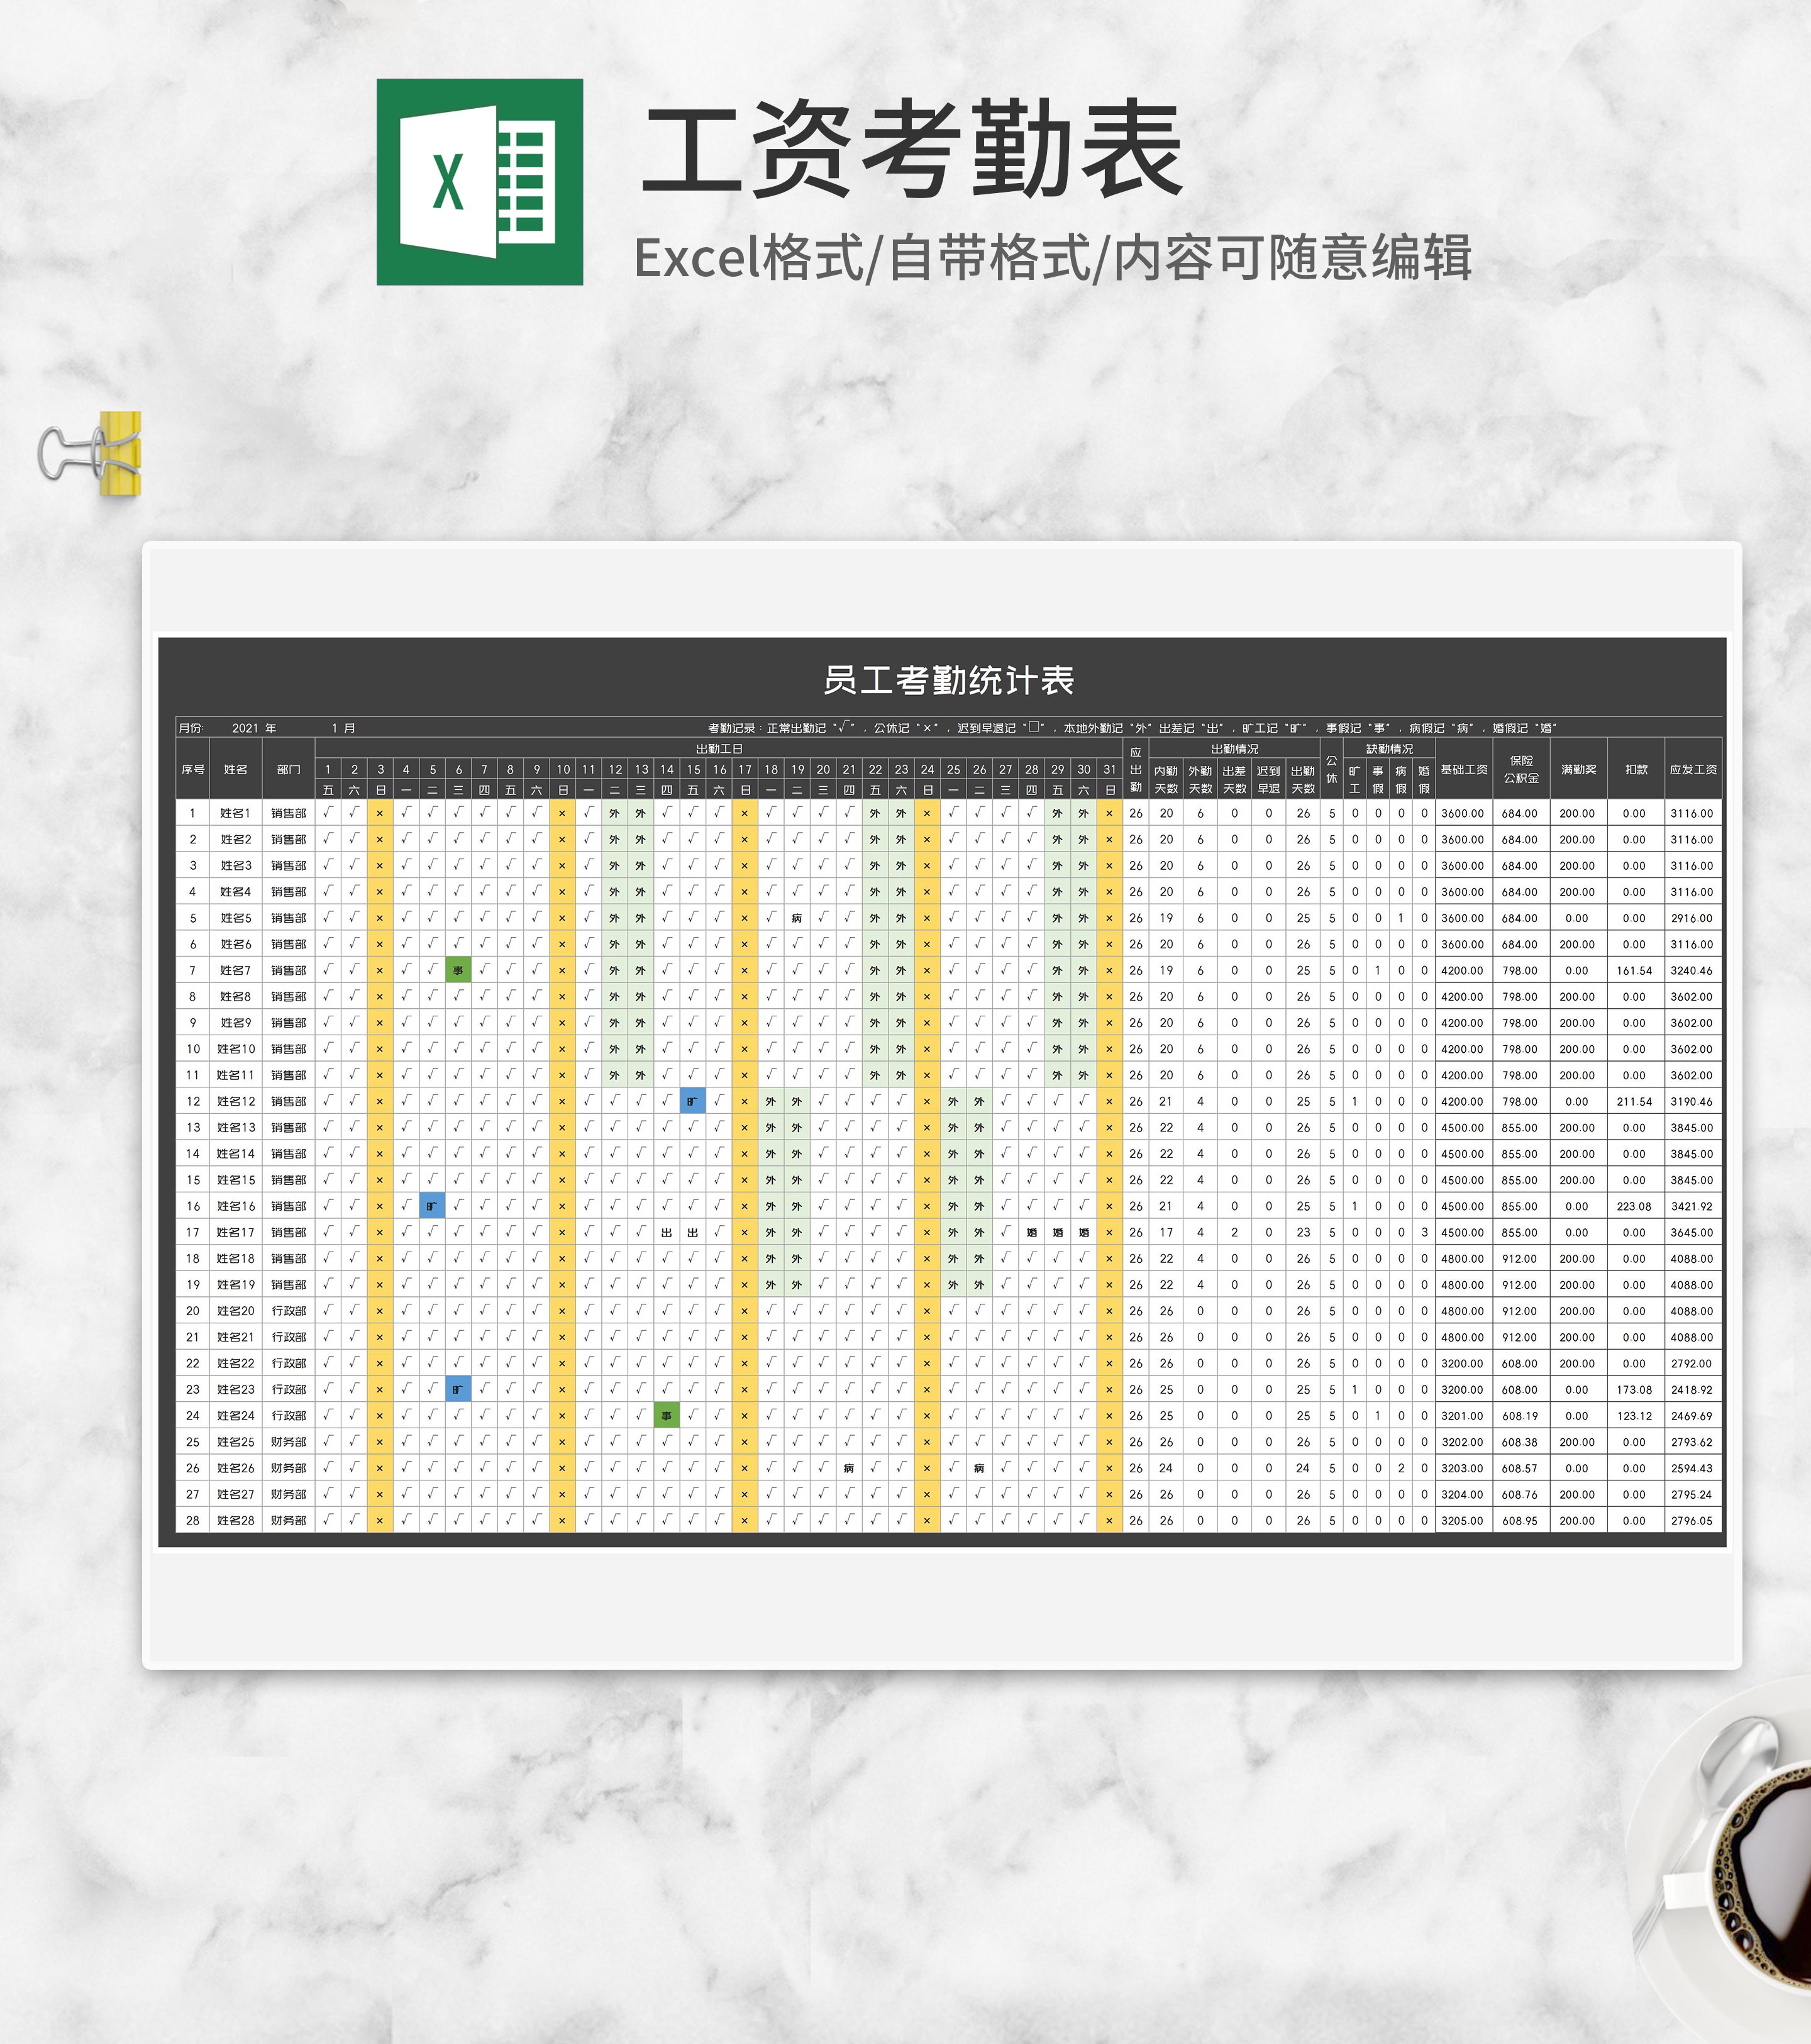Toggle an 外 outside-duty mark on 姓名3's row
This screenshot has height=2044, width=1811.
pyautogui.click(x=614, y=865)
